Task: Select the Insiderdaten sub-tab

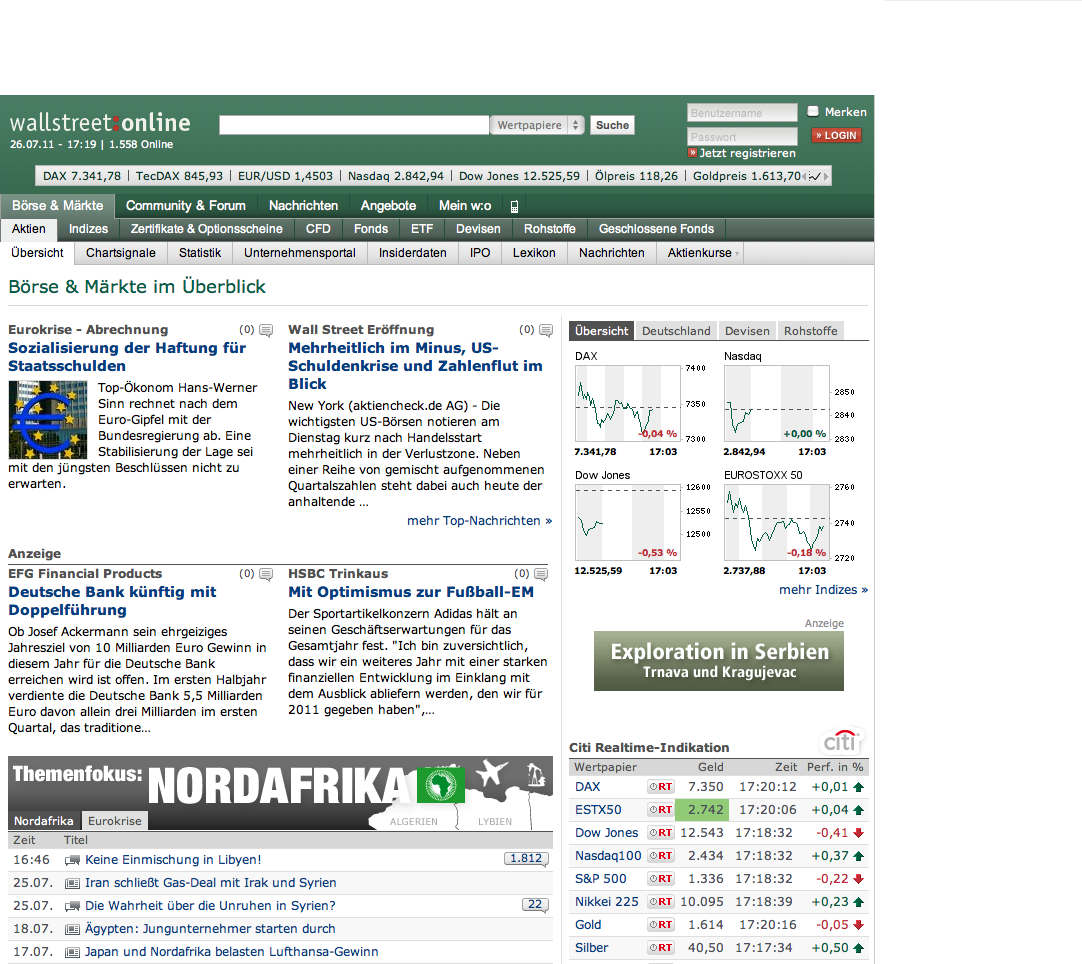Action: 413,253
